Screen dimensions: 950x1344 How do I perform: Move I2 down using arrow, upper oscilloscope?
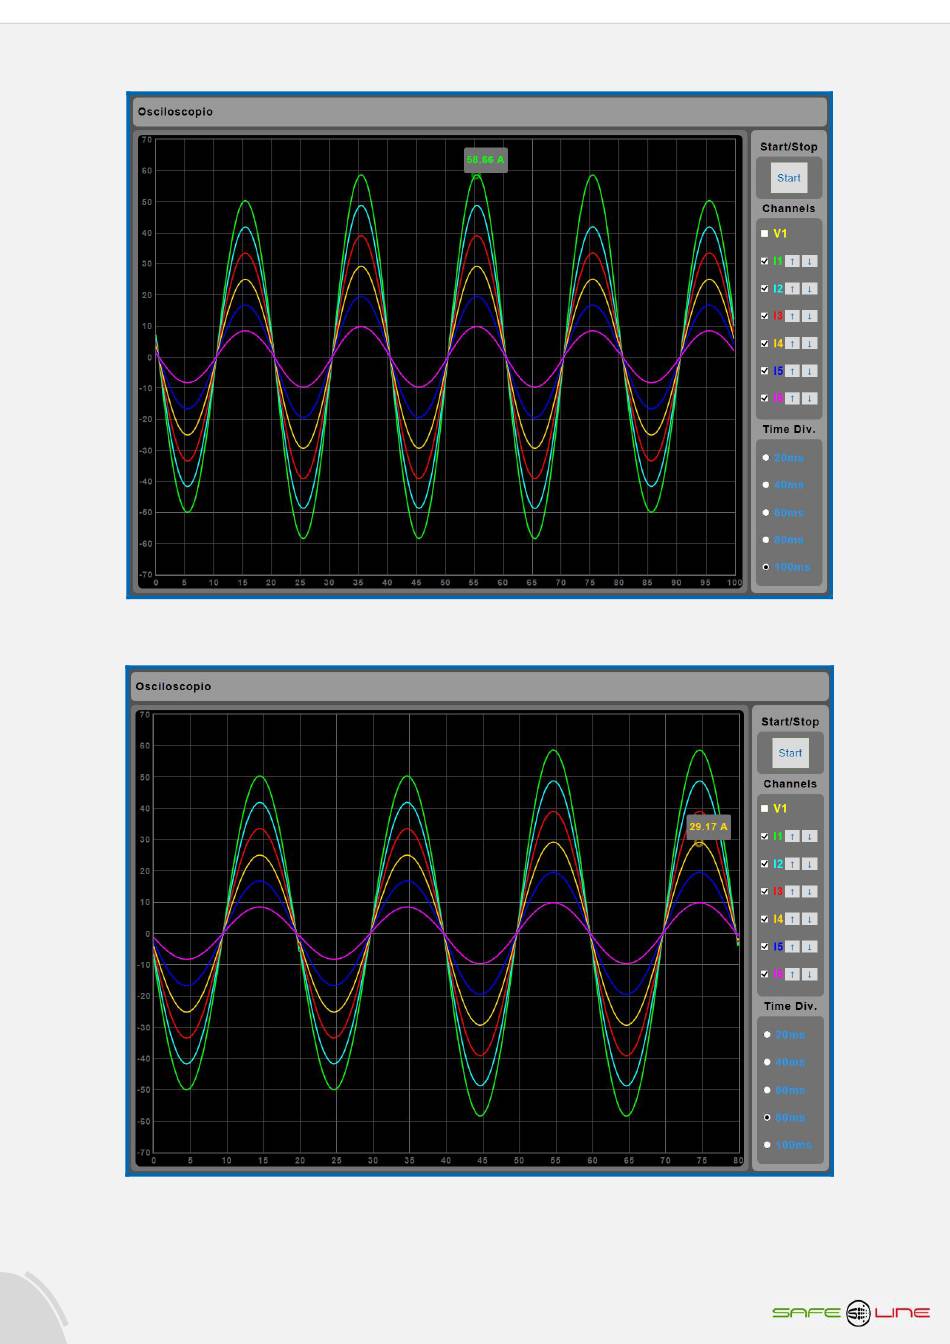click(x=810, y=288)
